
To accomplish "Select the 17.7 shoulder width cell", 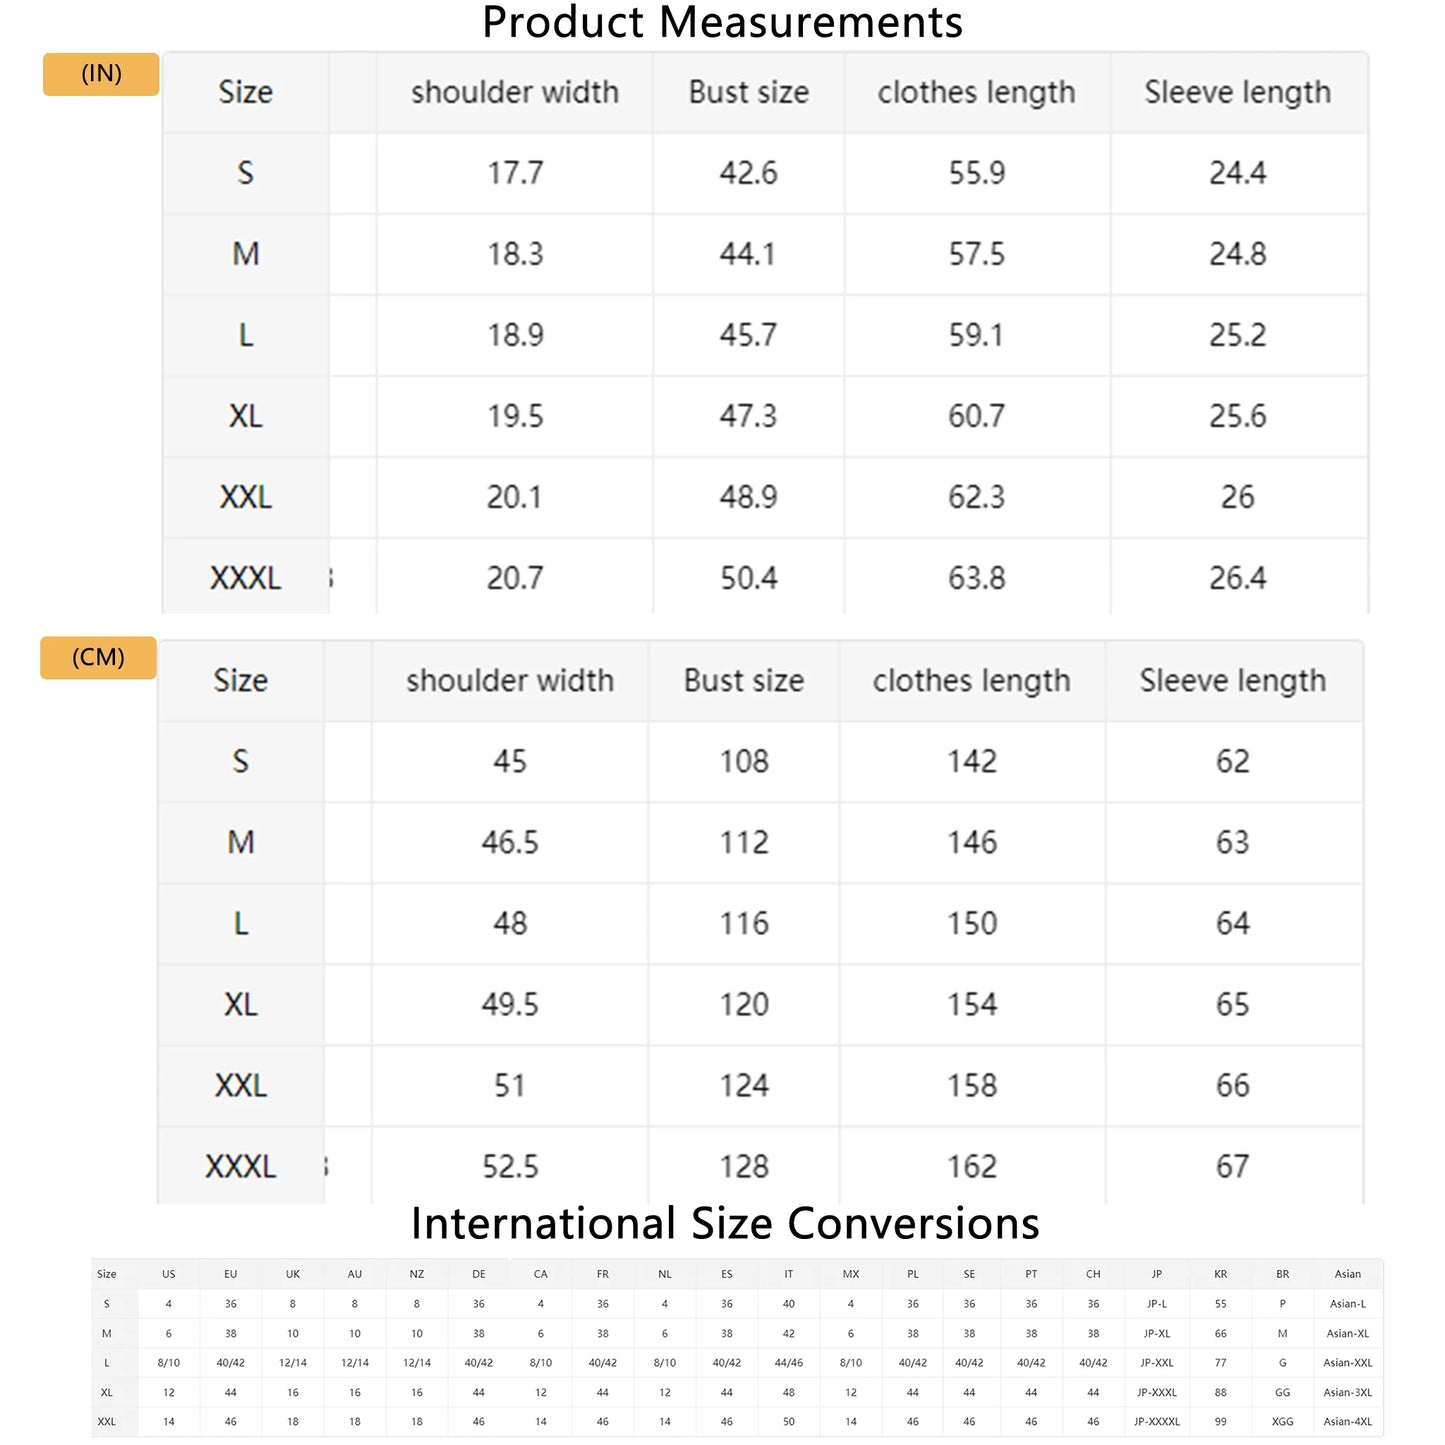I will tap(515, 173).
